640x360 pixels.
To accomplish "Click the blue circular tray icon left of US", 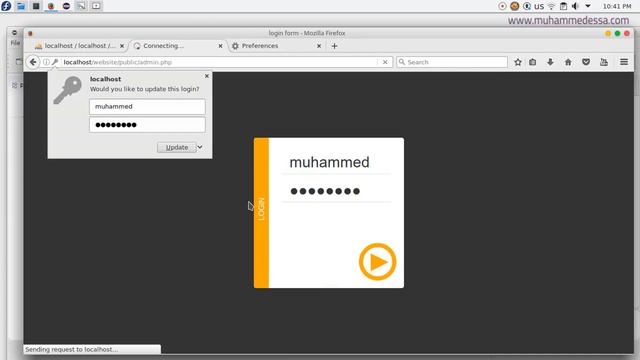I will click(x=527, y=6).
